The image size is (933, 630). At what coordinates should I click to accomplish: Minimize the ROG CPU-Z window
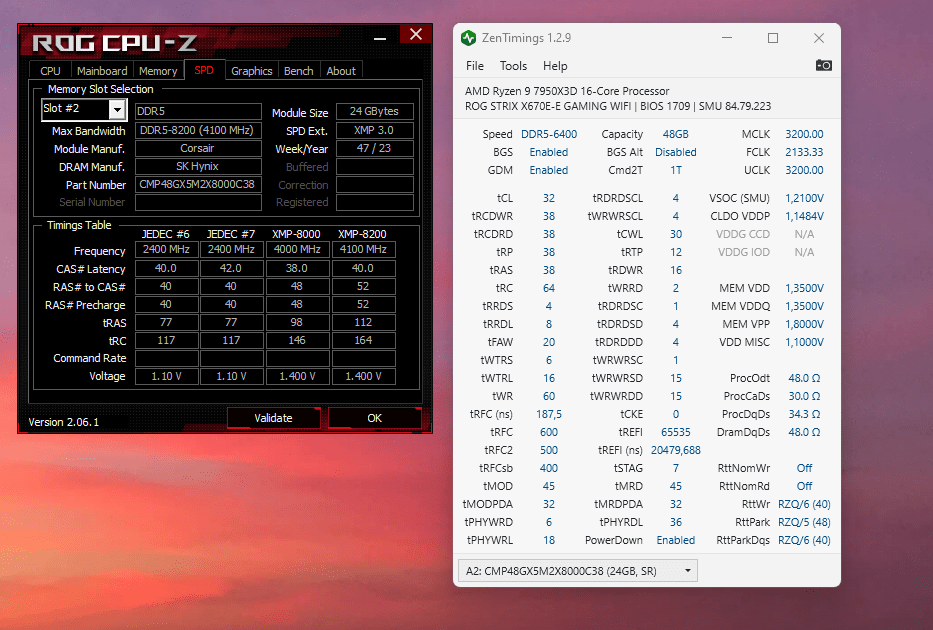pos(380,38)
